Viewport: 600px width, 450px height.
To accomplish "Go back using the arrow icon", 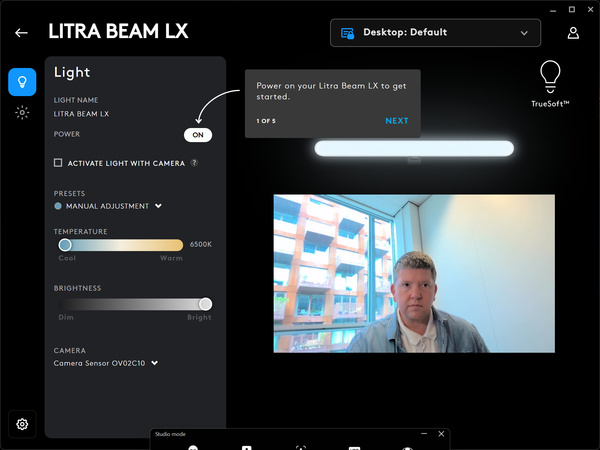I will (21, 32).
